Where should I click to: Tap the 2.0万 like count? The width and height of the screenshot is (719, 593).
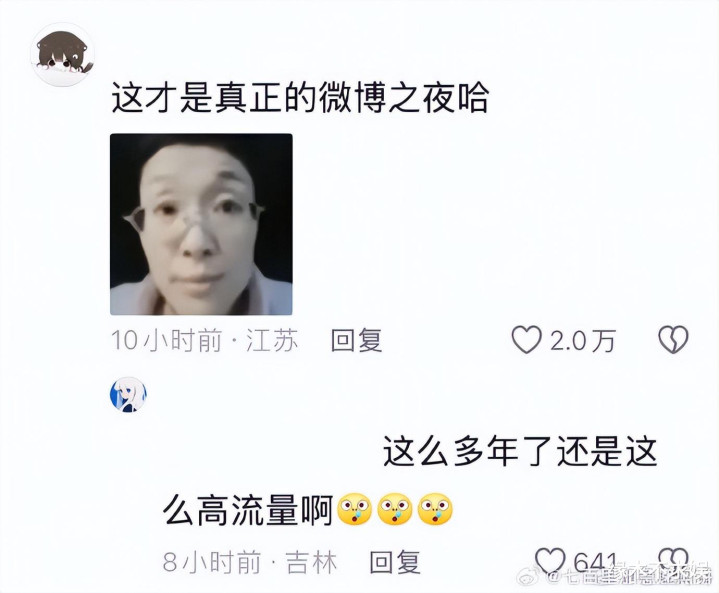tap(582, 341)
